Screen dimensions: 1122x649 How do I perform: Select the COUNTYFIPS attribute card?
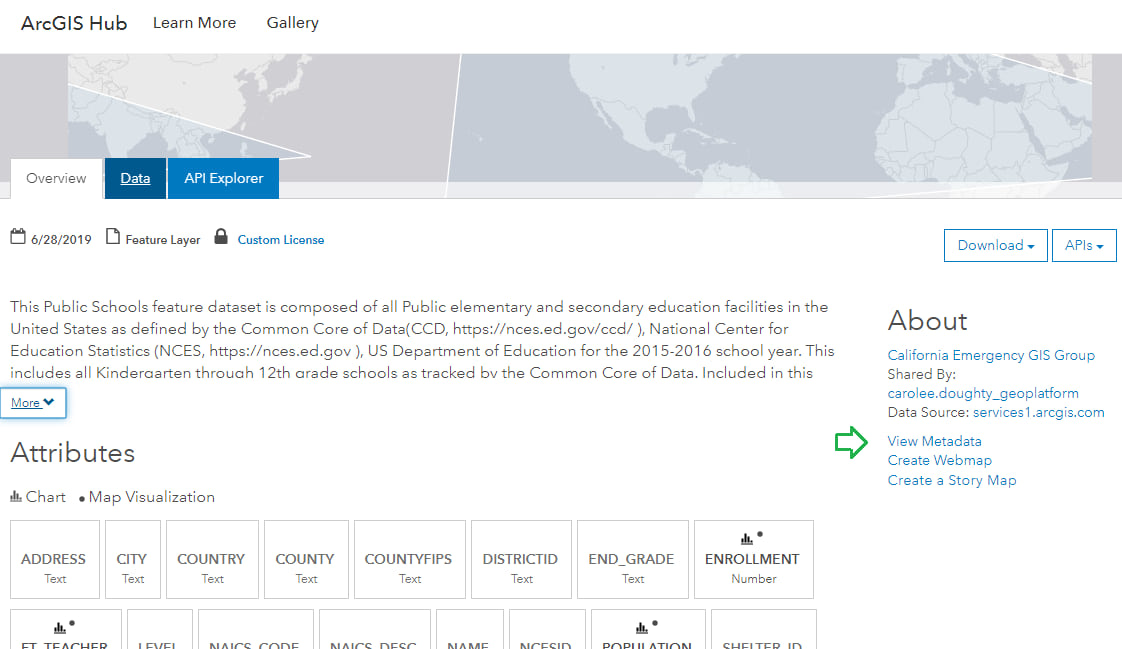pyautogui.click(x=409, y=560)
